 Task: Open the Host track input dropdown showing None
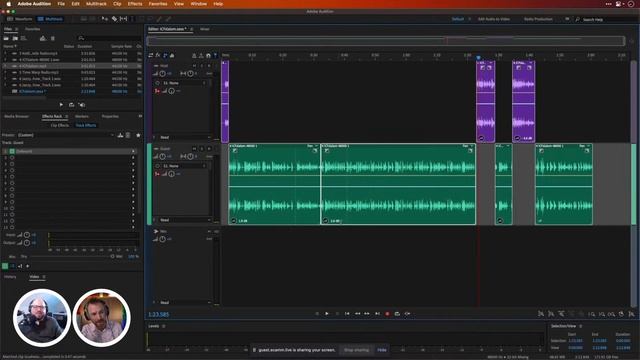coord(184,83)
